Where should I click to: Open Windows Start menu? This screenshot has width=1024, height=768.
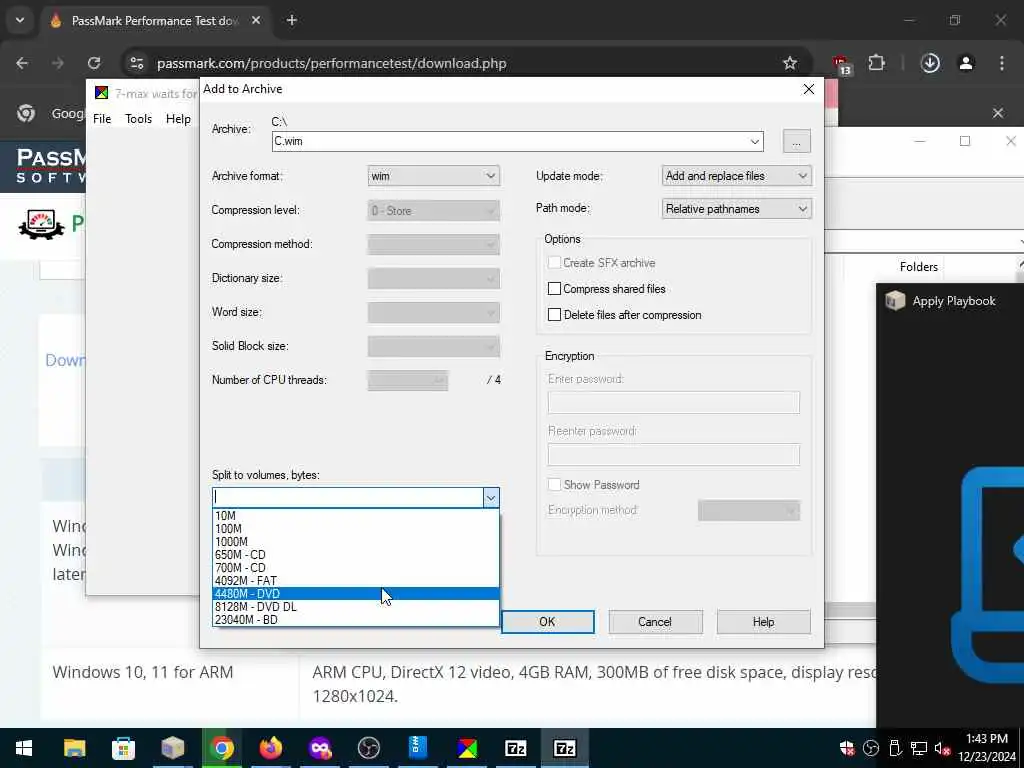point(24,748)
